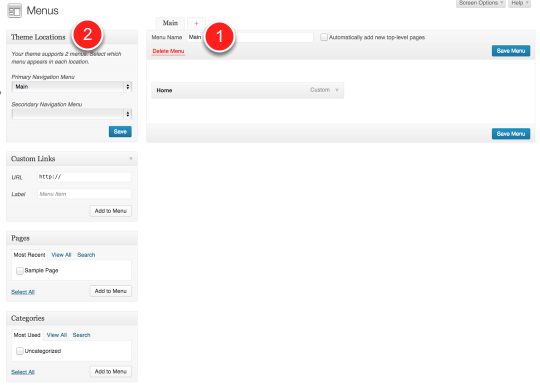Open Primary Navigation Menu dropdown
Viewport: 540px width, 385px height.
click(72, 86)
